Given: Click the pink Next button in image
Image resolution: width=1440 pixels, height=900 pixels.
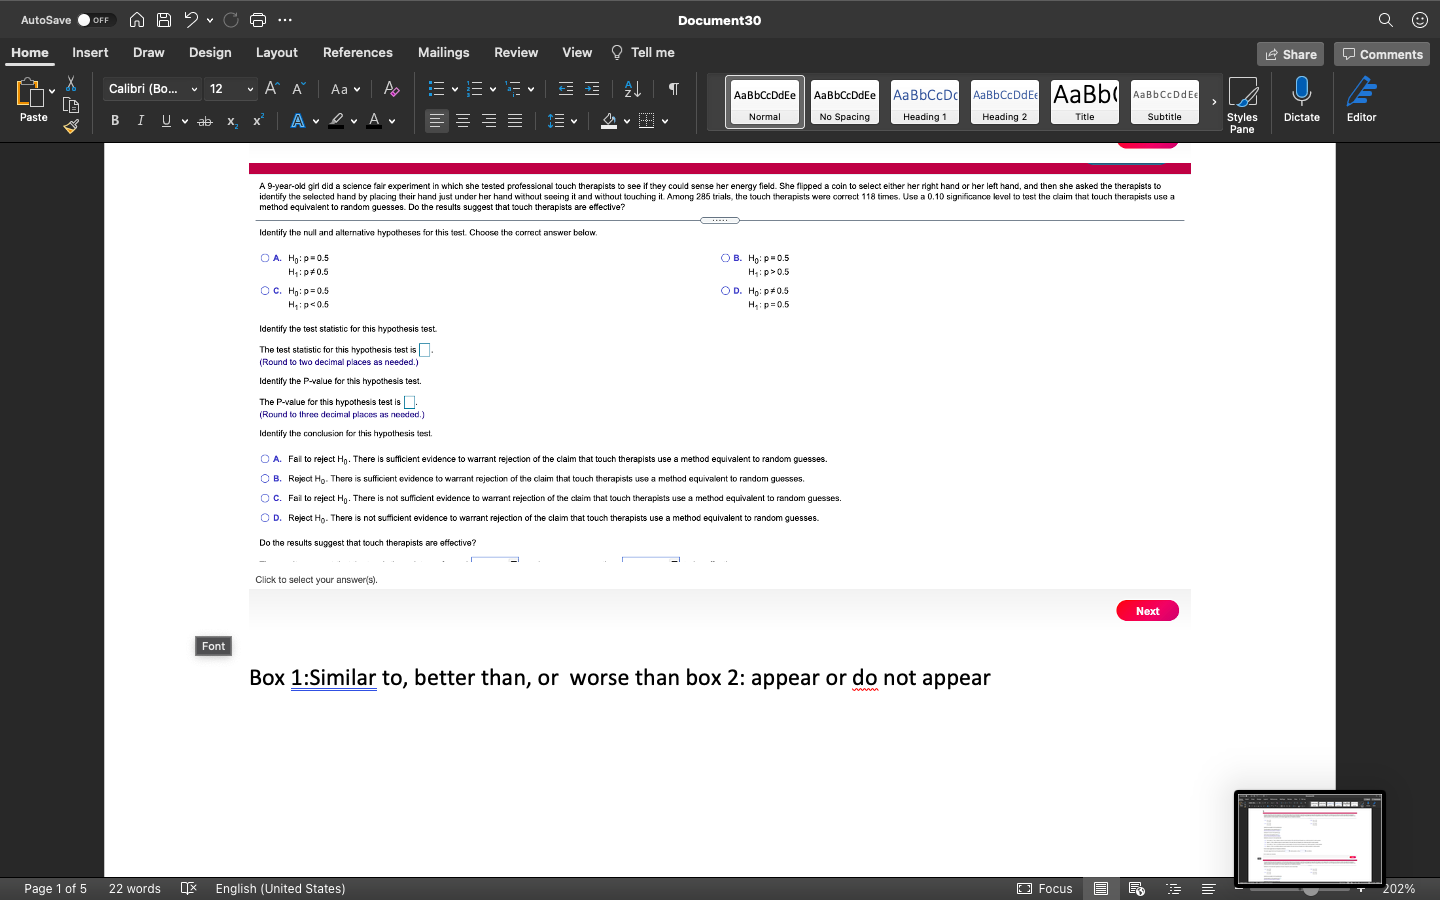Looking at the screenshot, I should [x=1147, y=611].
